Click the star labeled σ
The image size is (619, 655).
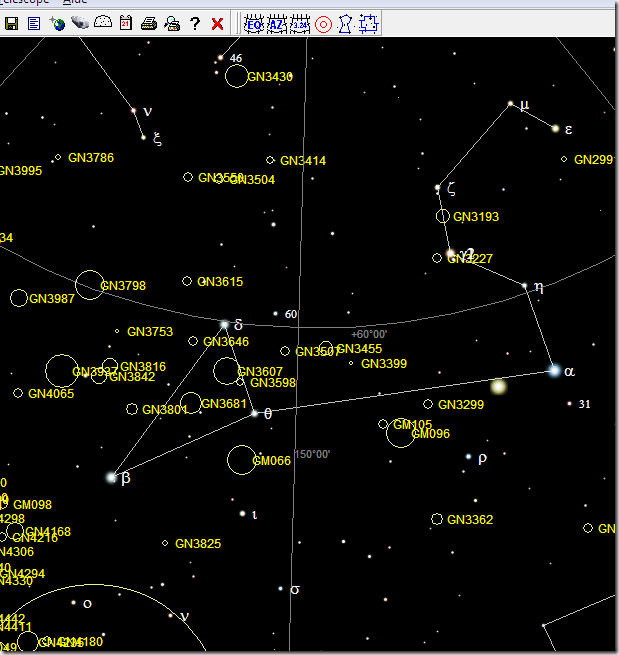point(280,589)
